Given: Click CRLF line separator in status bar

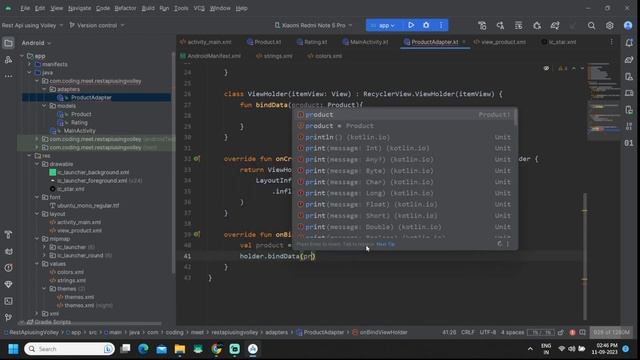Looking at the screenshot, I should [x=467, y=332].
